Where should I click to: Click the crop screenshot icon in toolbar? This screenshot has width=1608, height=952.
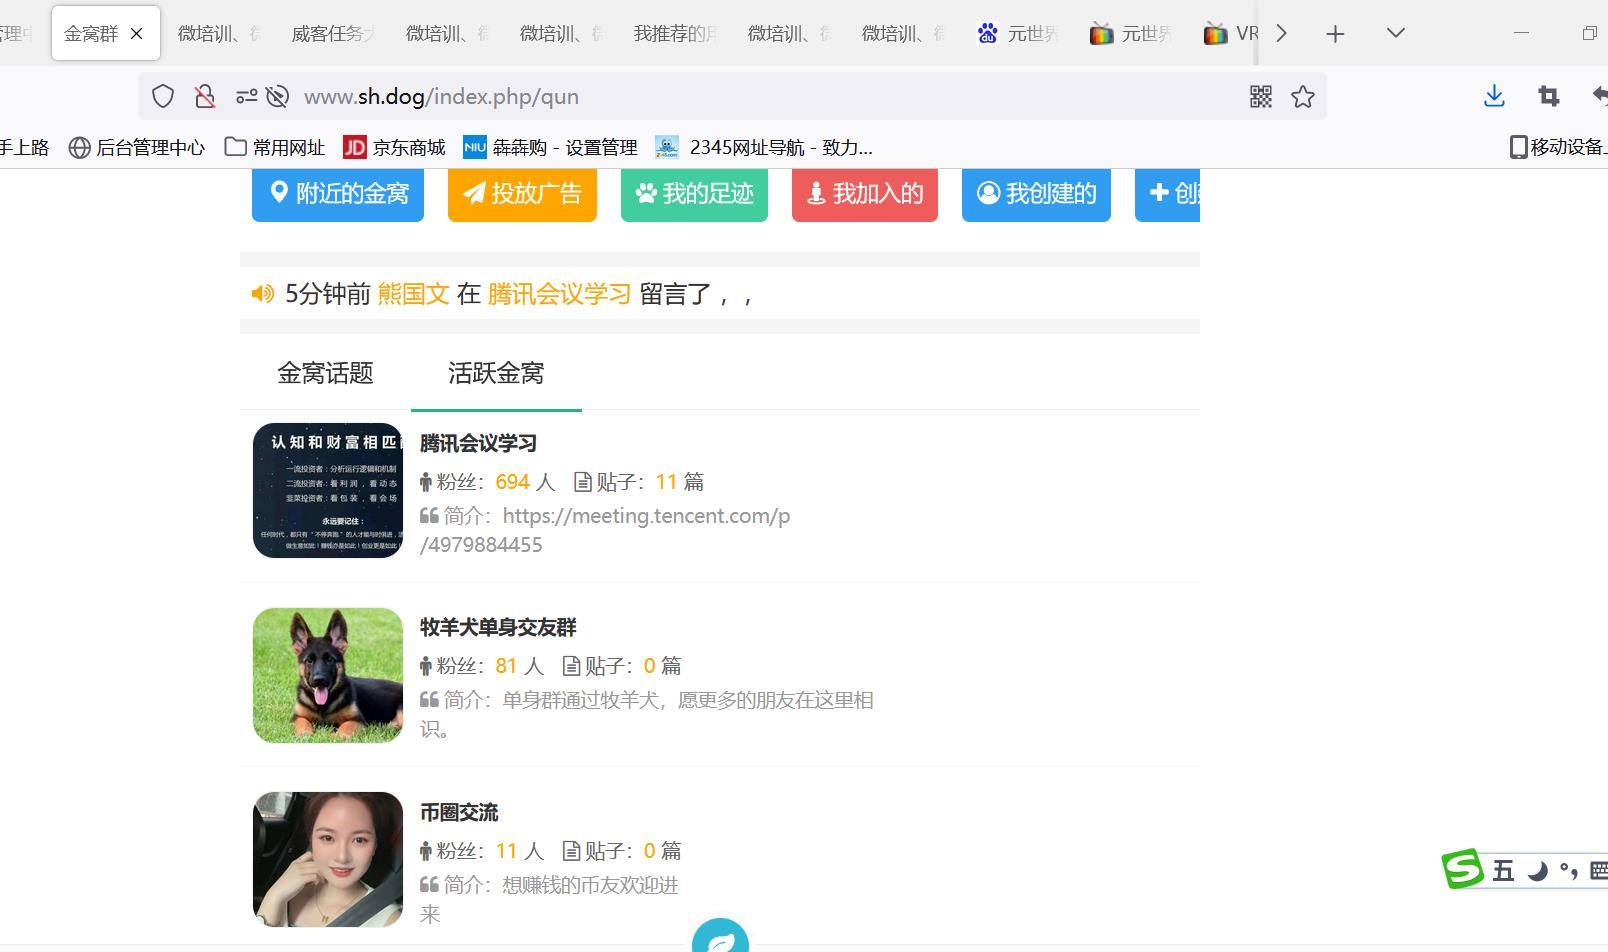[x=1548, y=96]
